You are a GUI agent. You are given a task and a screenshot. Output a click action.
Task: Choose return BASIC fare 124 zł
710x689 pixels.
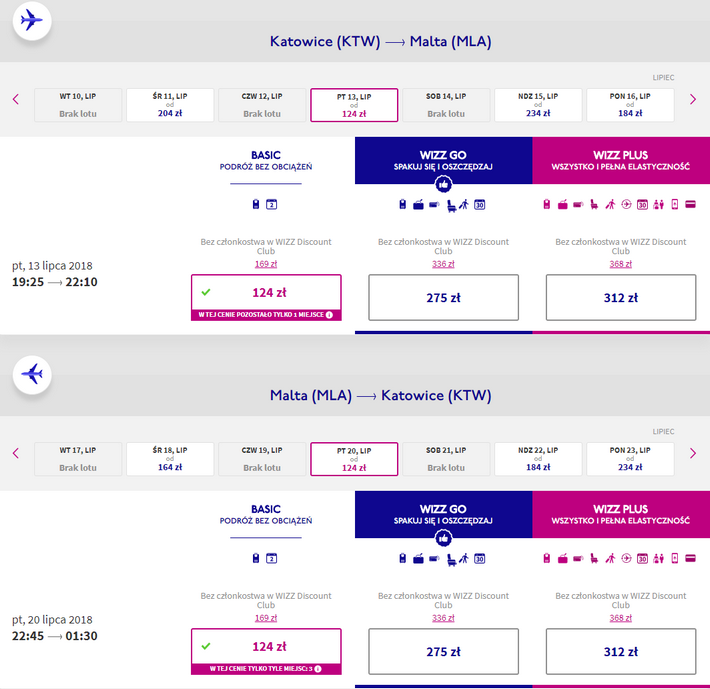[266, 651]
